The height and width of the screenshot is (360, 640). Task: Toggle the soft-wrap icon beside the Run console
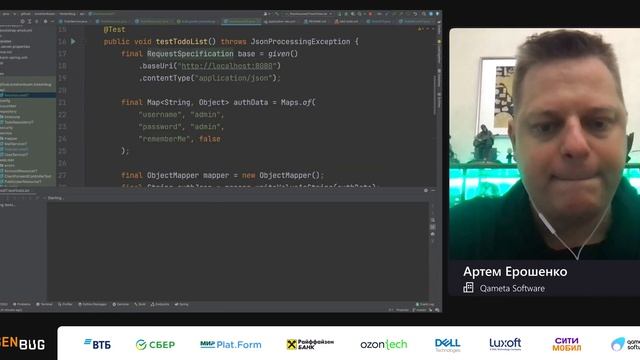click(x=433, y=220)
